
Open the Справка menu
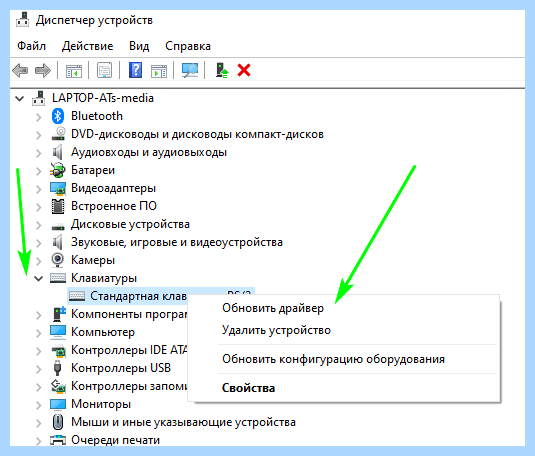pyautogui.click(x=188, y=46)
